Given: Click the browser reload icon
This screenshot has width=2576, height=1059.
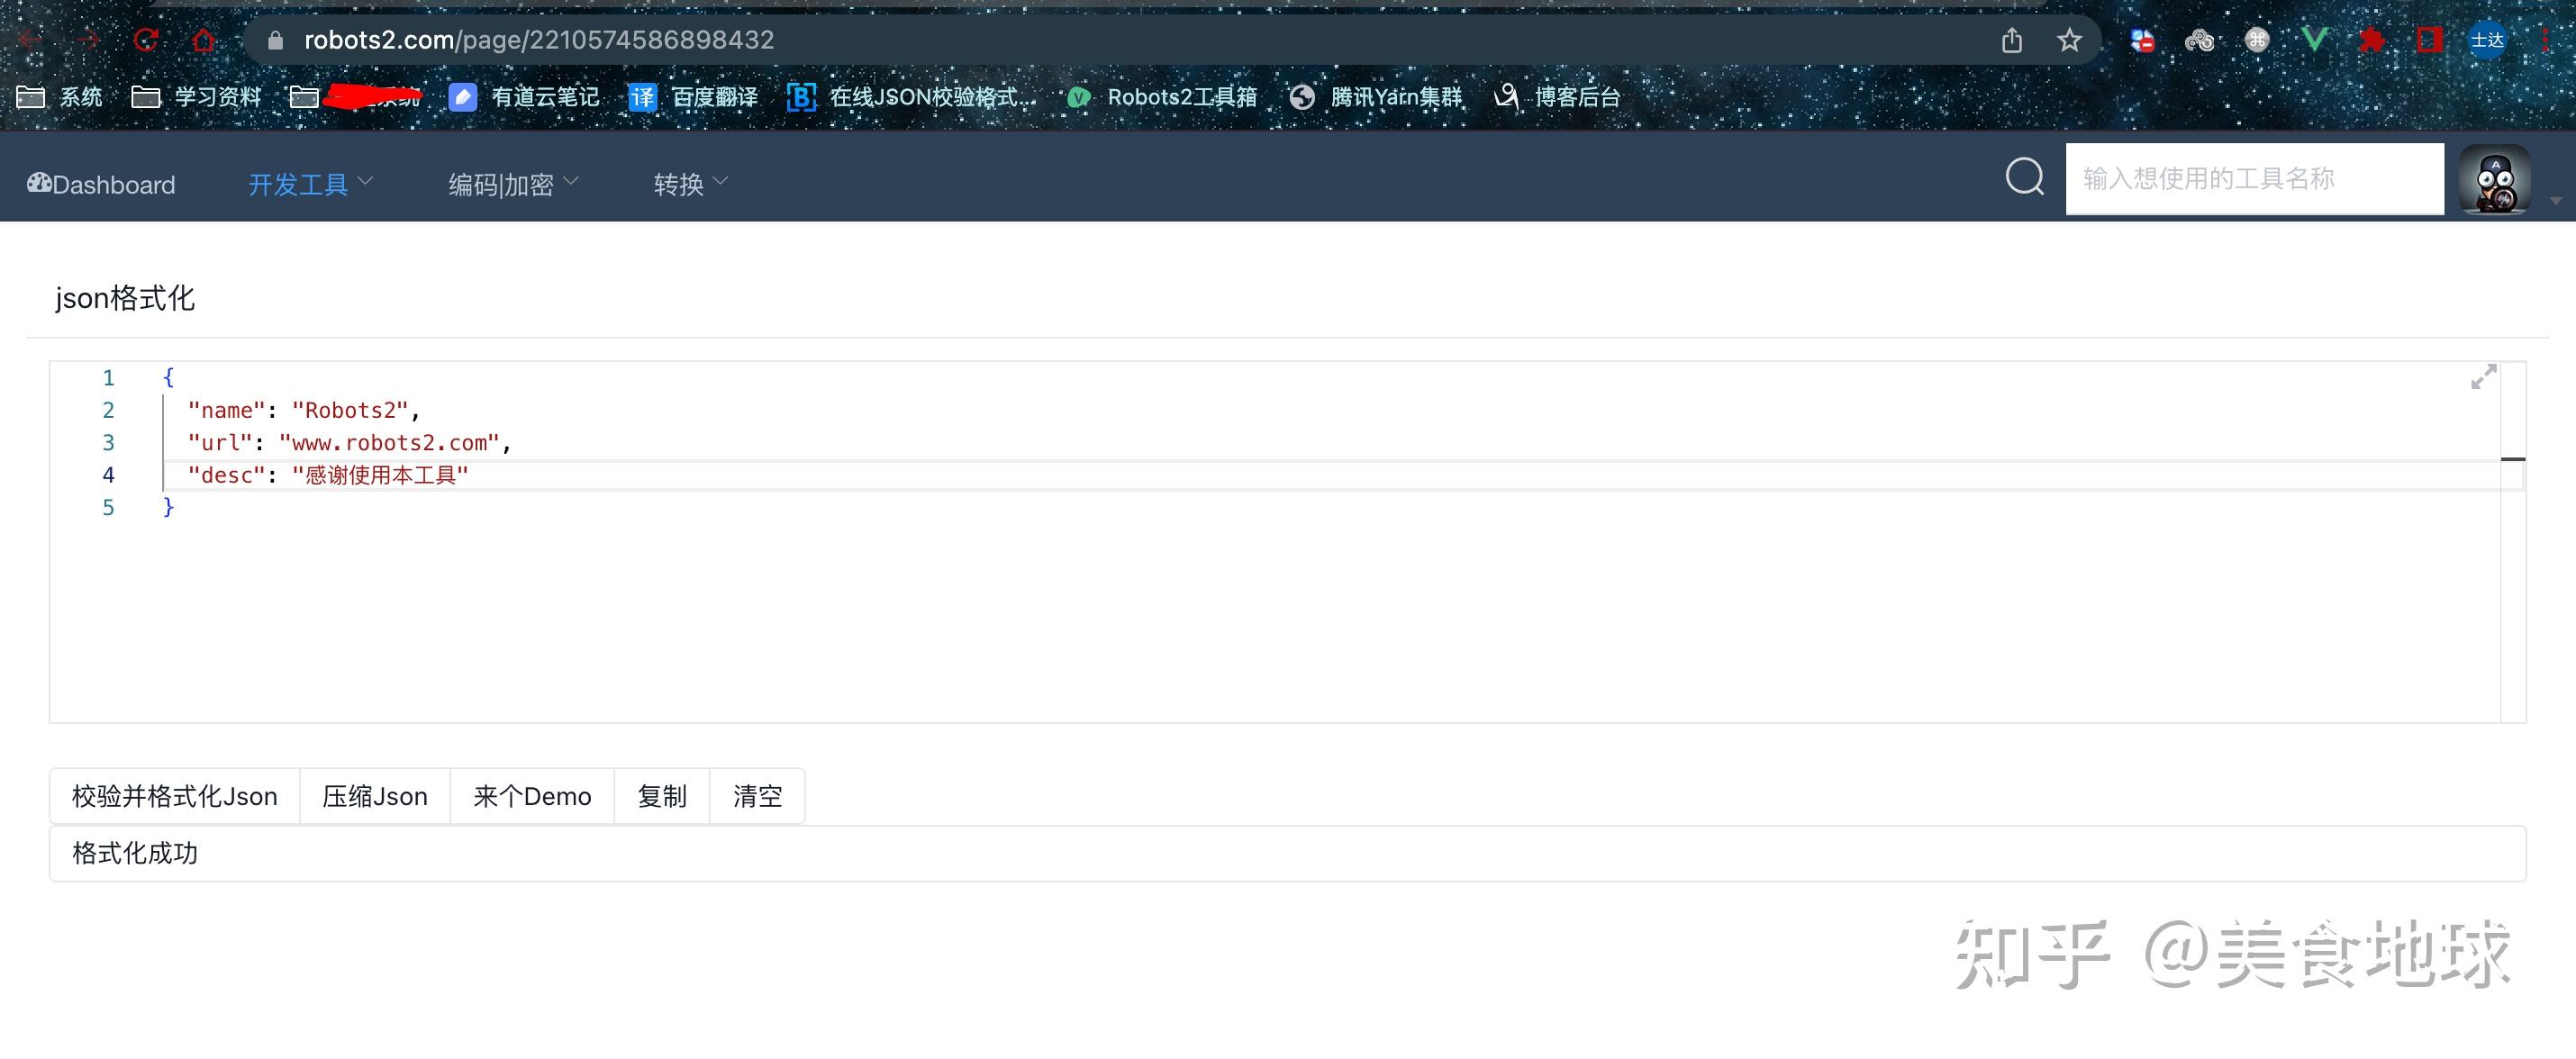Looking at the screenshot, I should pos(146,40).
